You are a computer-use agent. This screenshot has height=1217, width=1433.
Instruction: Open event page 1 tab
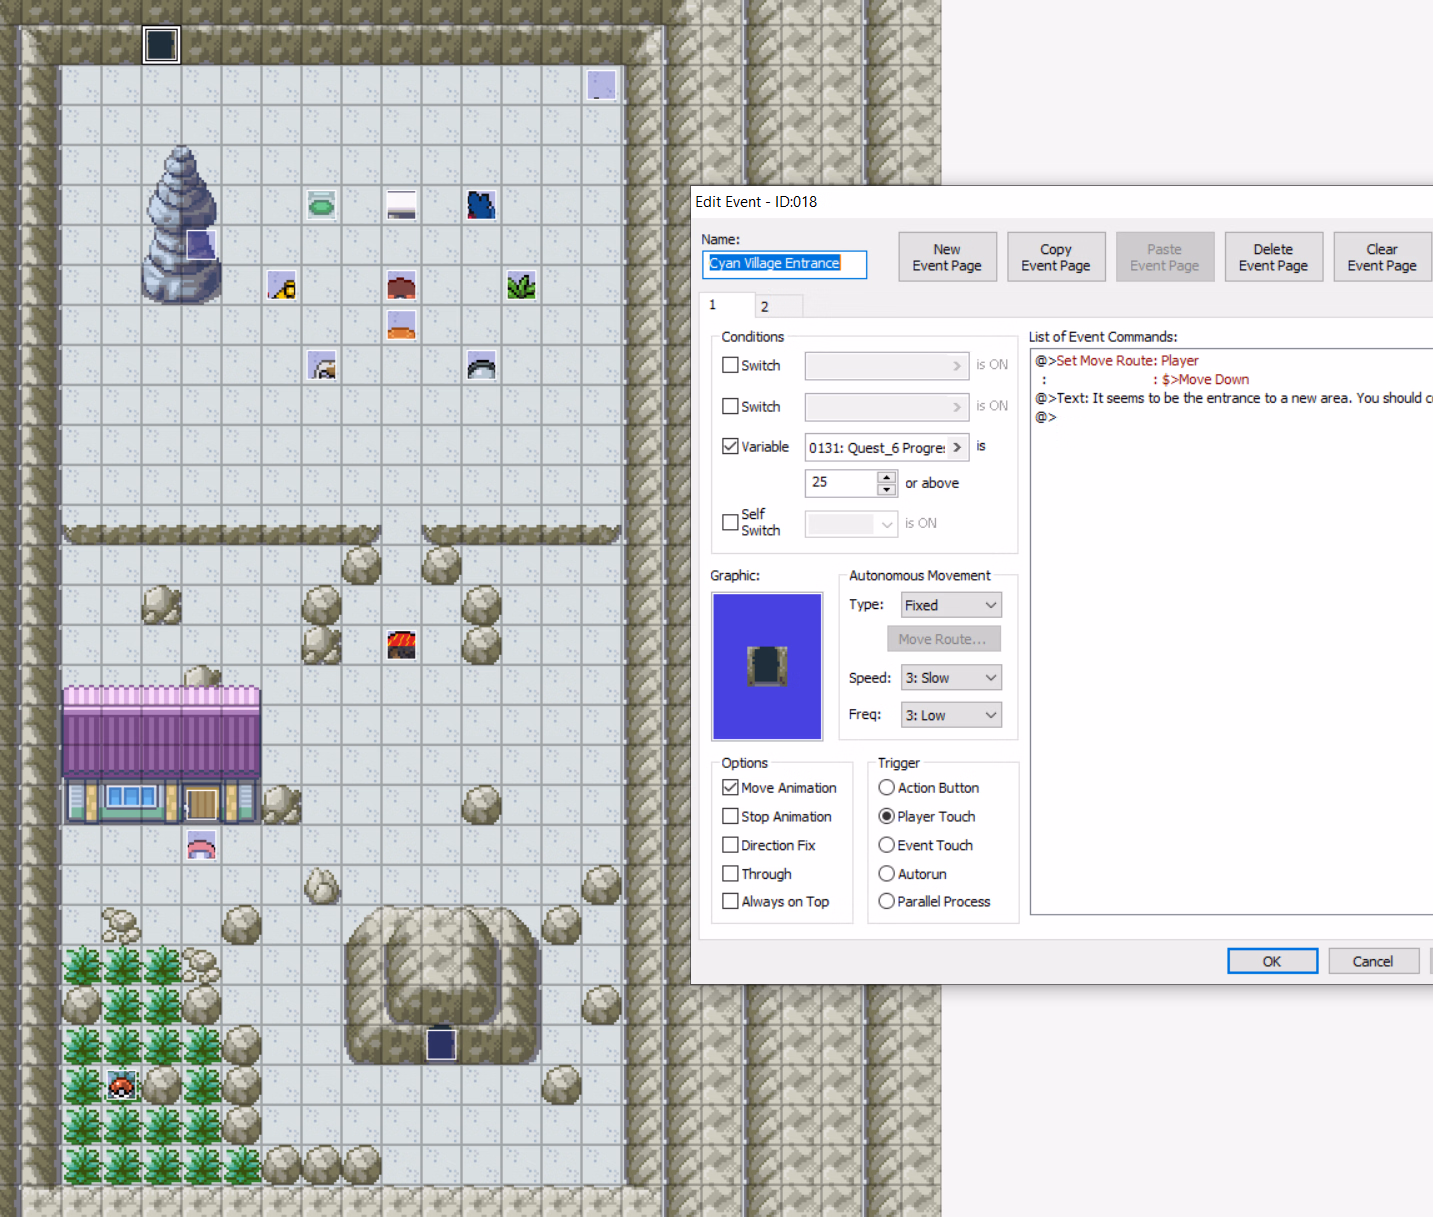(725, 305)
